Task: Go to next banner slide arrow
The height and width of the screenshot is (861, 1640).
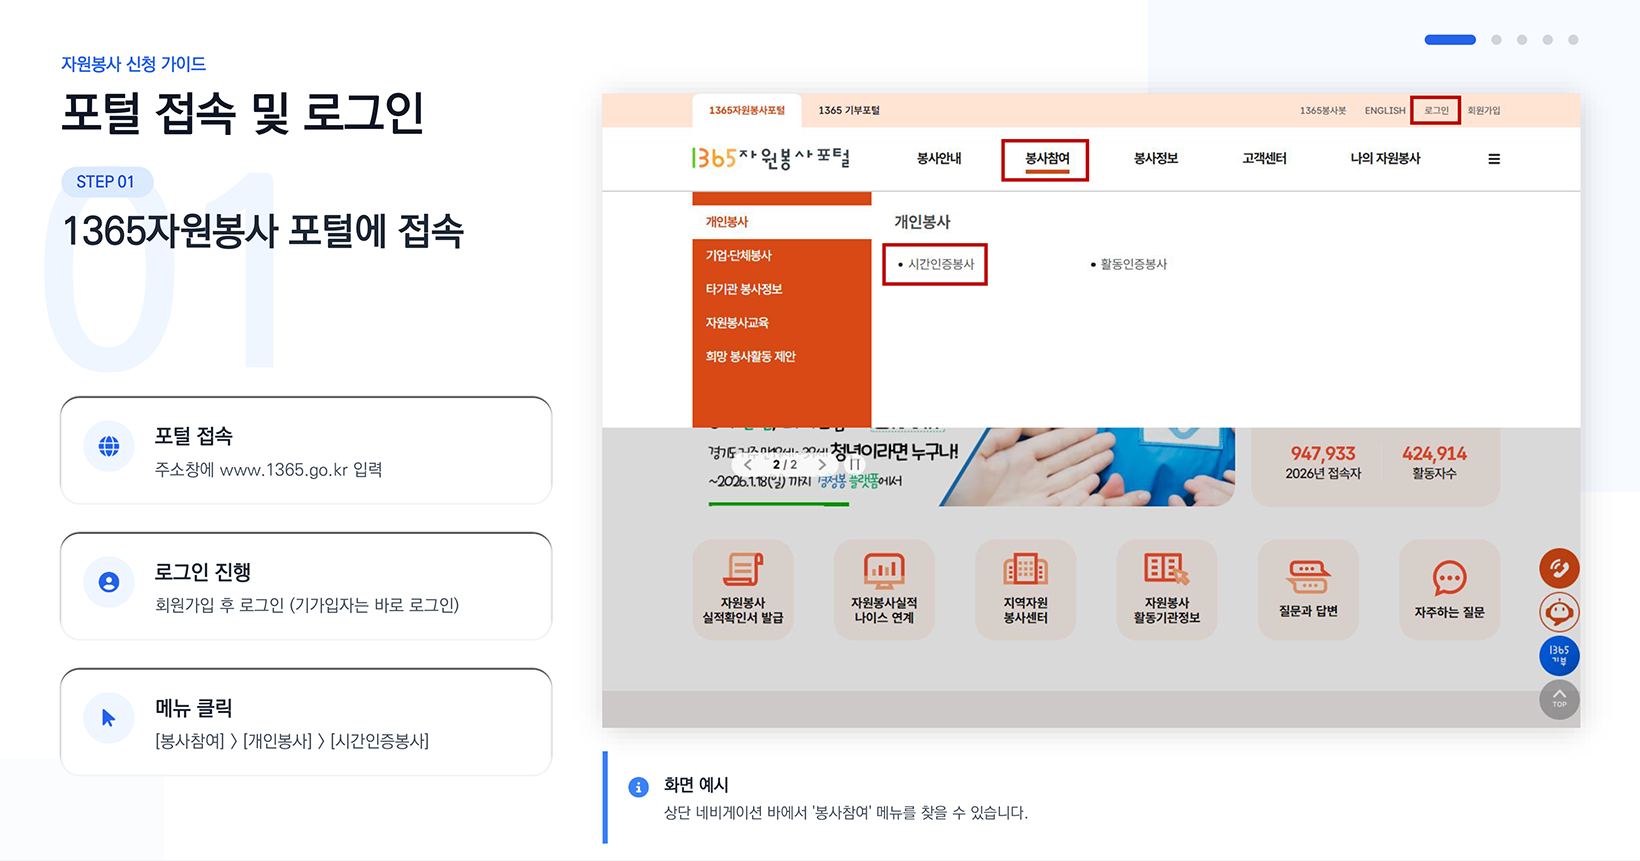Action: click(x=822, y=464)
